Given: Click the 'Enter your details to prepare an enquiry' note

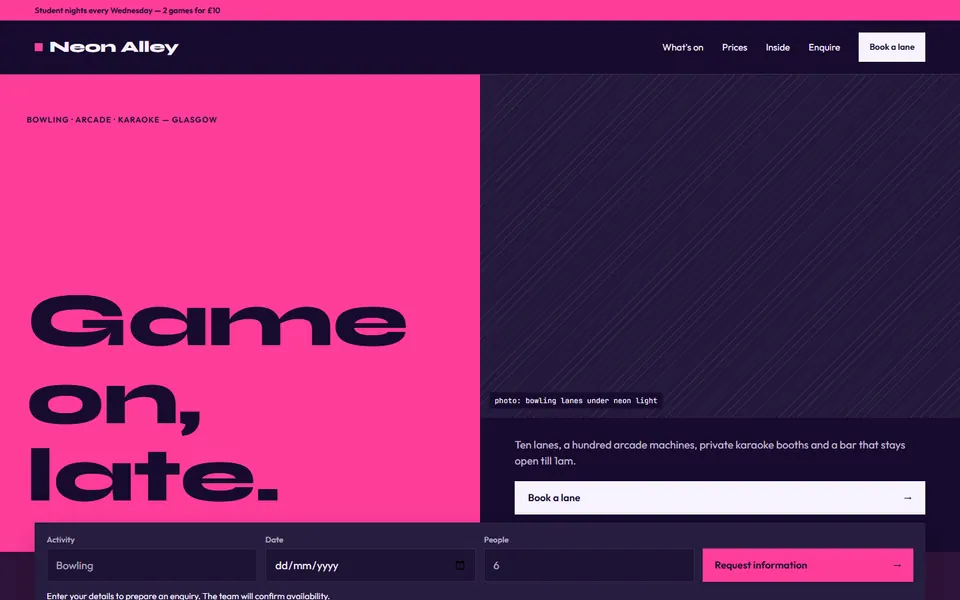Looking at the screenshot, I should (188, 596).
